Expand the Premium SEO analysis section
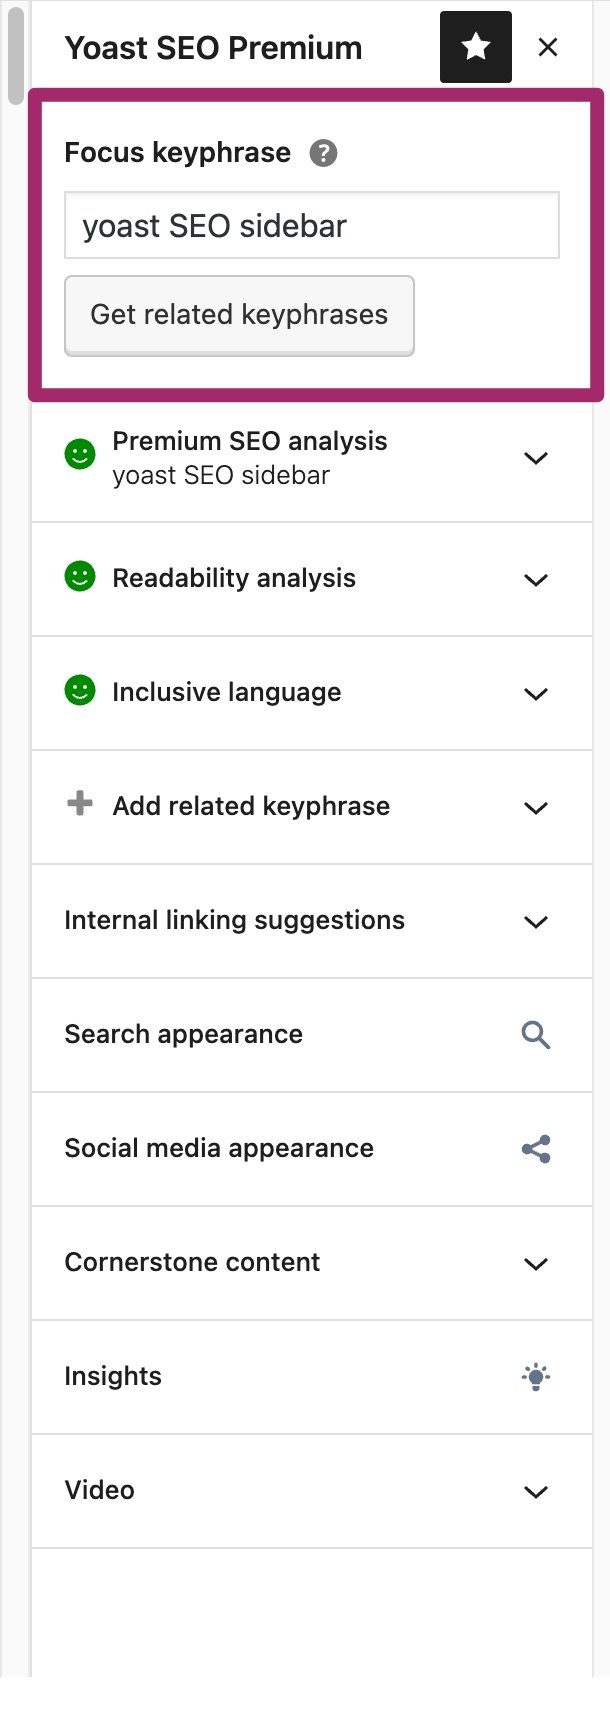The height and width of the screenshot is (1718, 610). click(x=535, y=458)
